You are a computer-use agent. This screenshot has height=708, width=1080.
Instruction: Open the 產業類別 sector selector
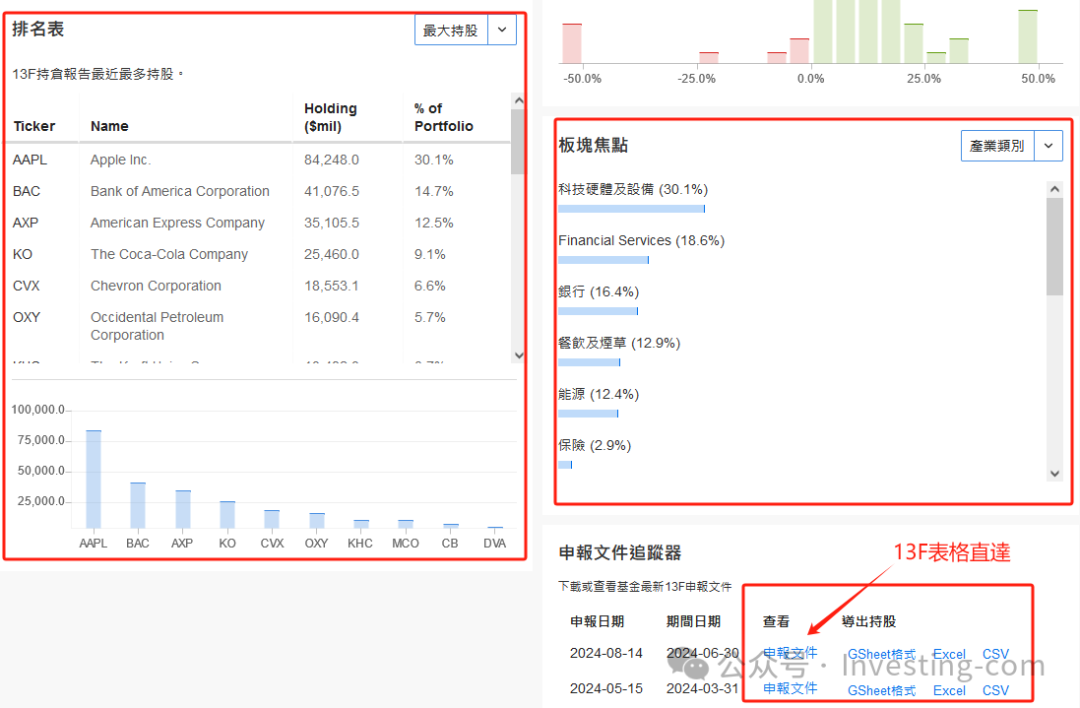[x=997, y=146]
